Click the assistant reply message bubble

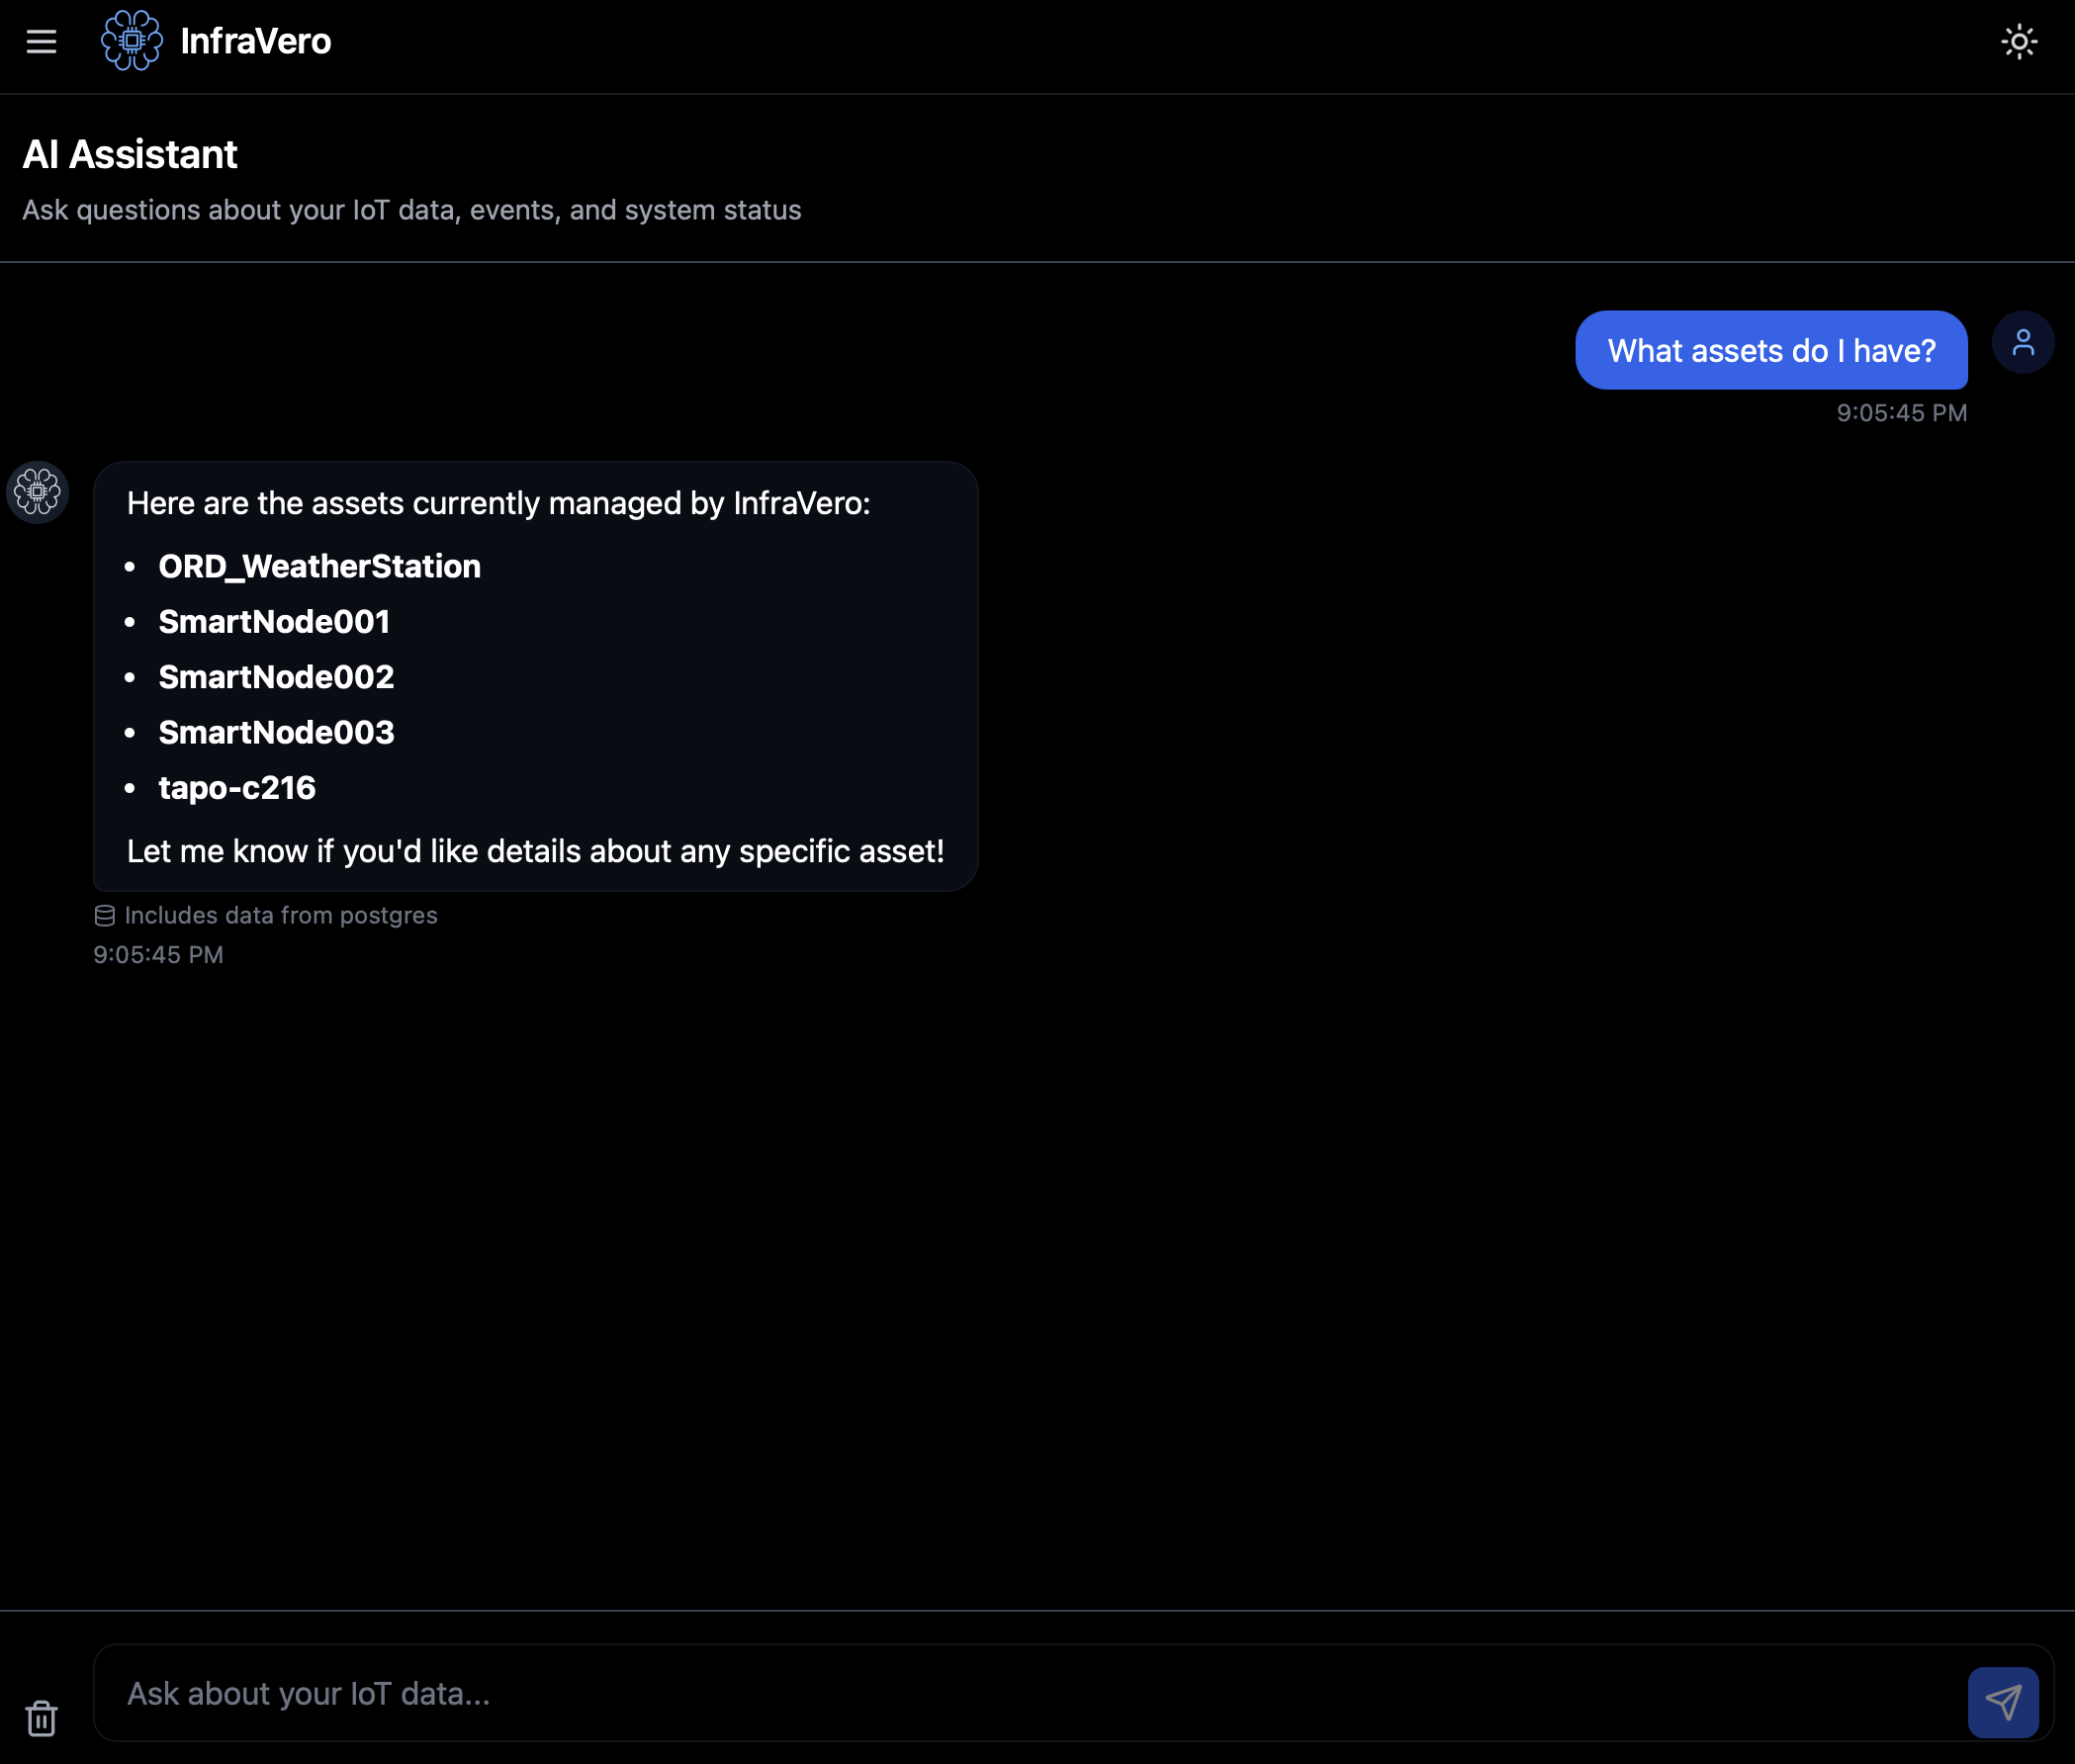[534, 676]
